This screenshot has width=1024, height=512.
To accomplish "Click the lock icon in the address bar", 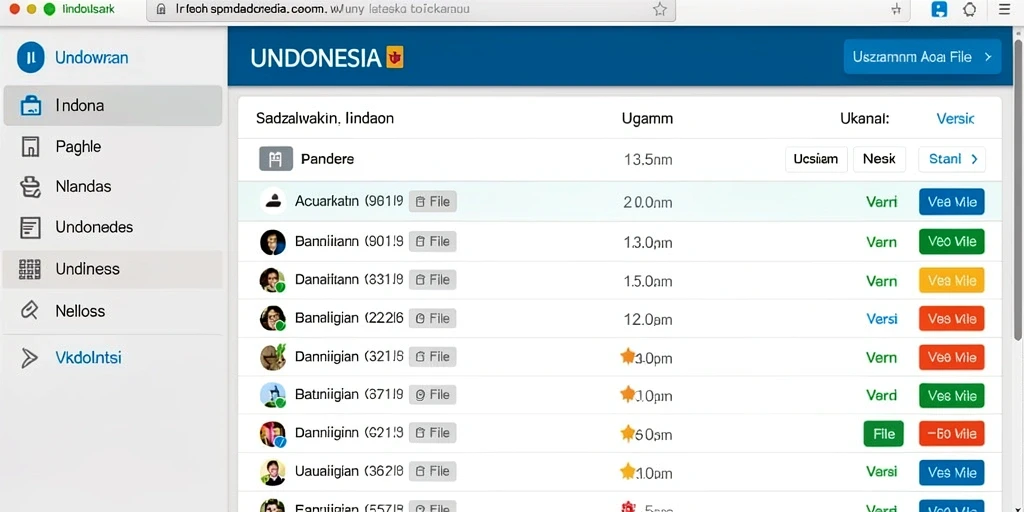I will tap(161, 9).
